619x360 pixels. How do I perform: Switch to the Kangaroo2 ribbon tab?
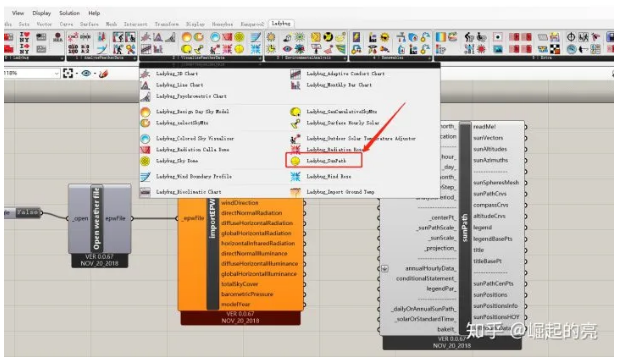point(252,24)
